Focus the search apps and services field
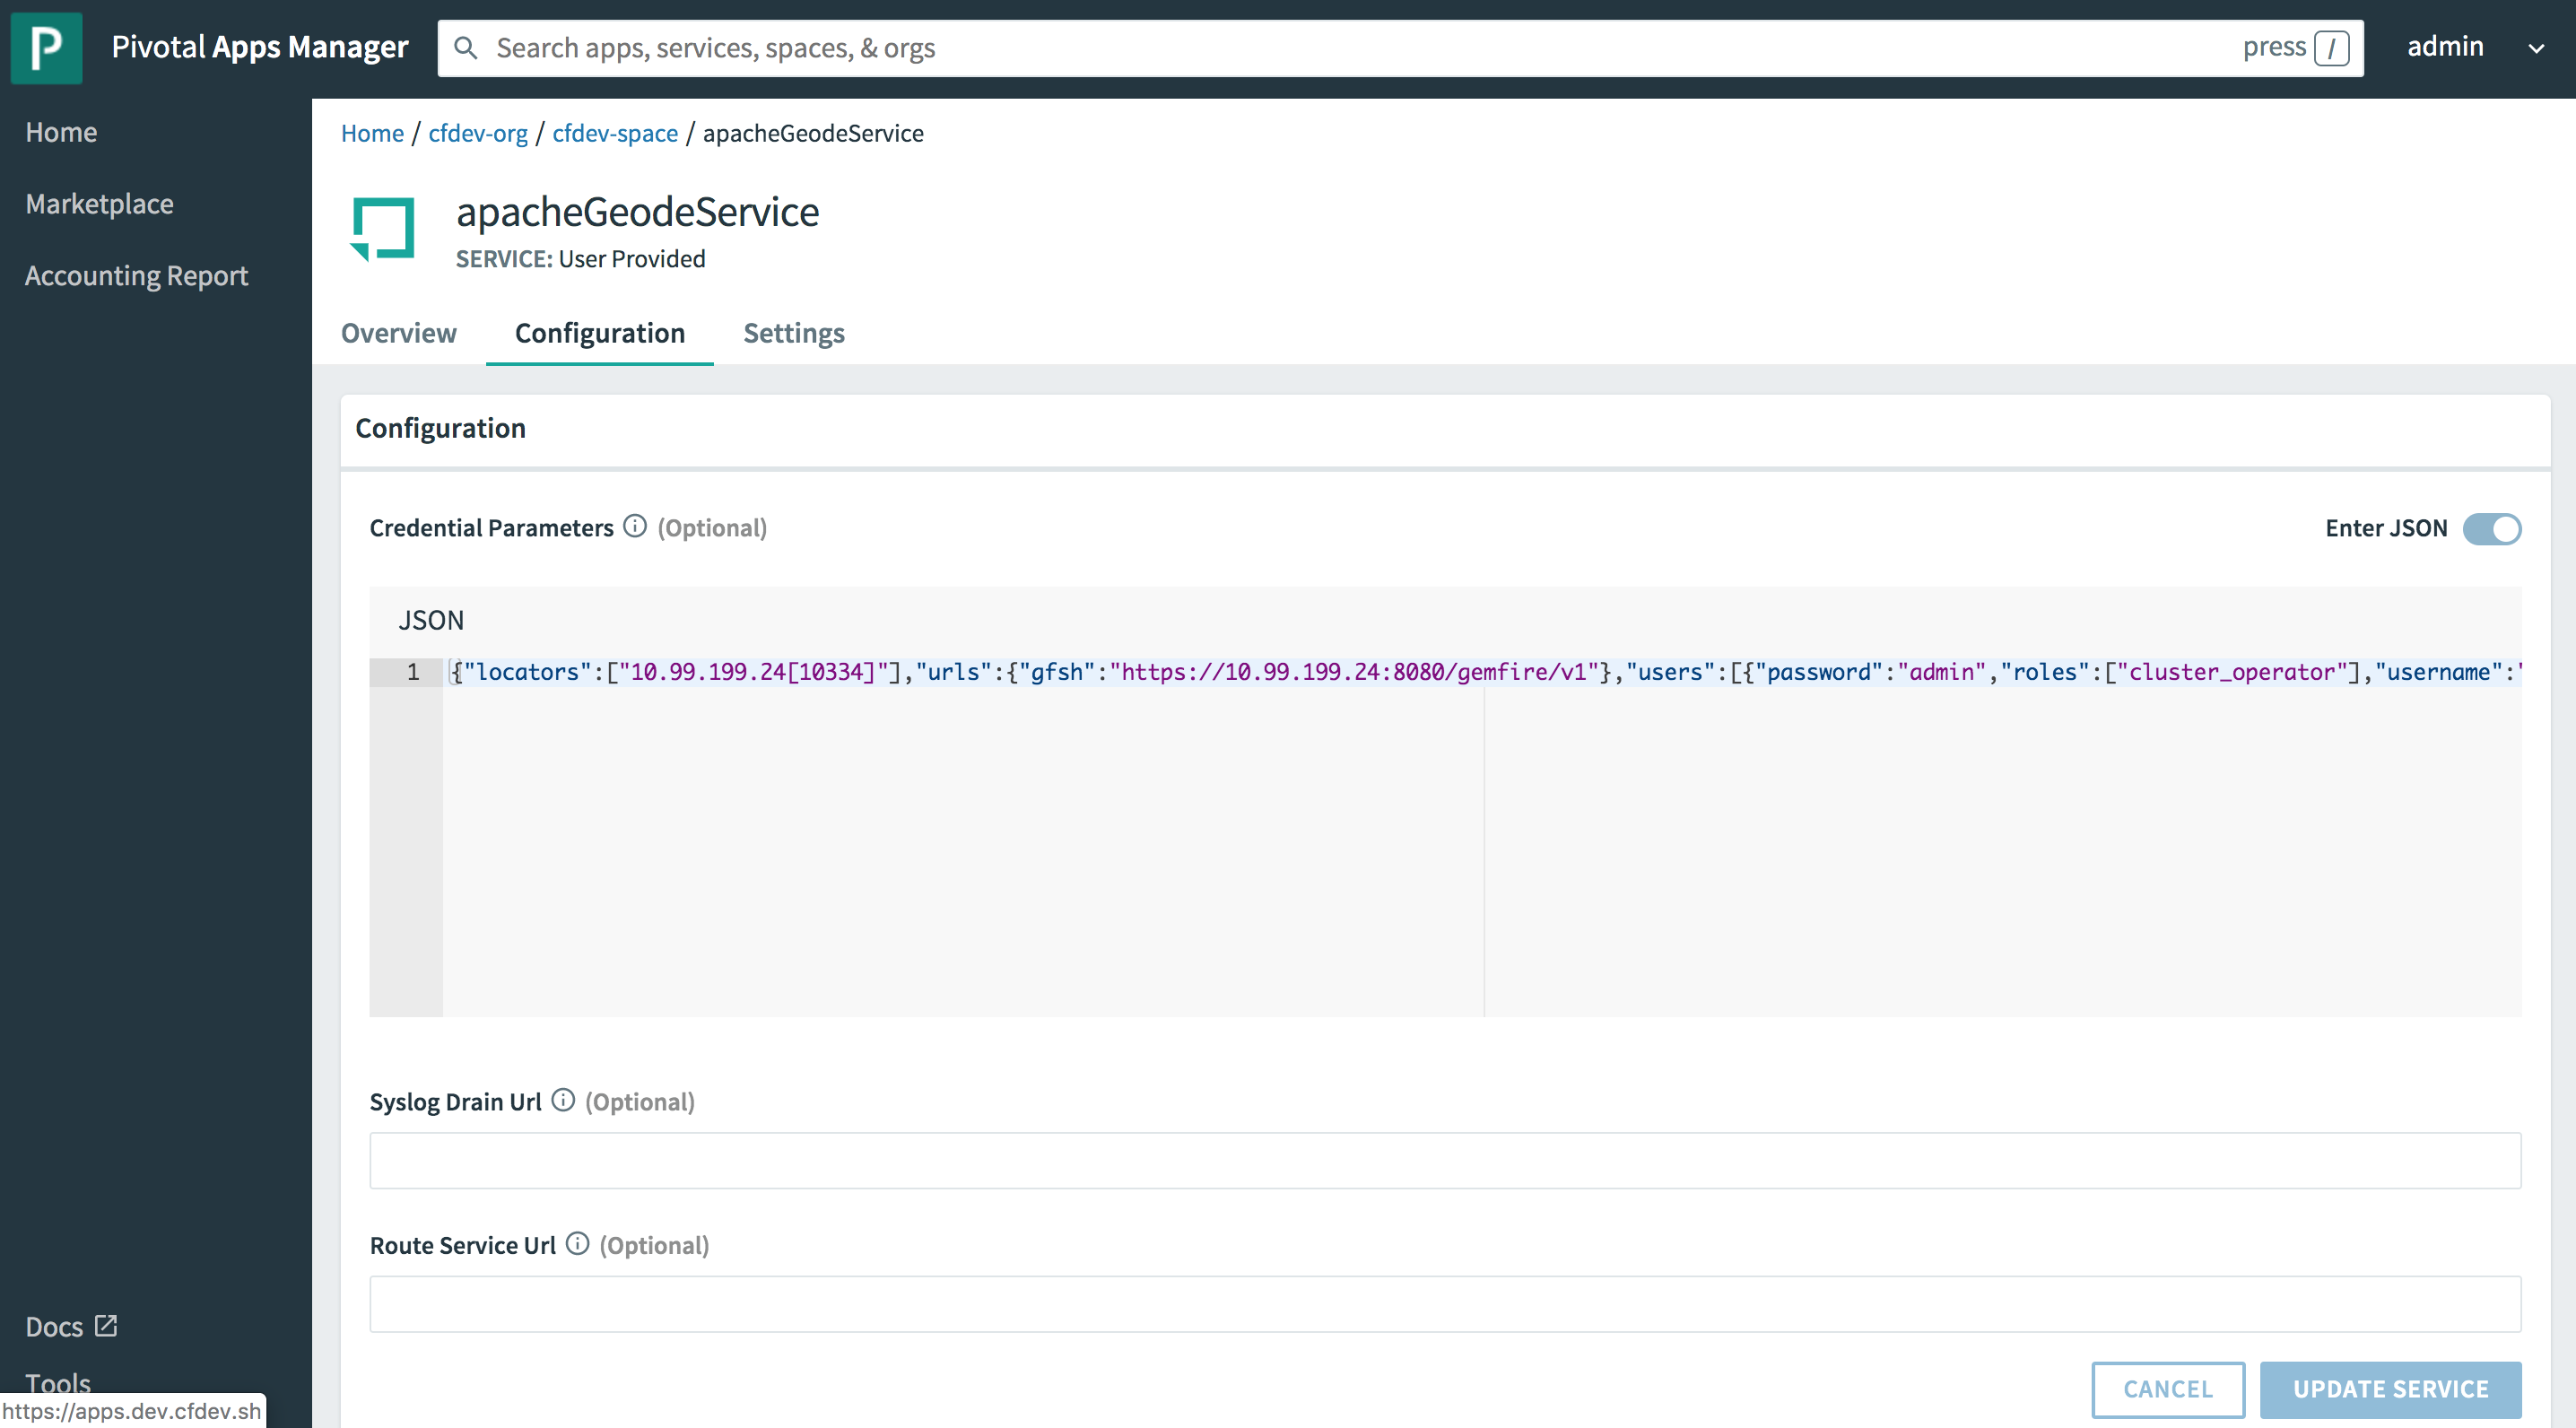Screen dimensions: 2576x1428 point(1400,48)
